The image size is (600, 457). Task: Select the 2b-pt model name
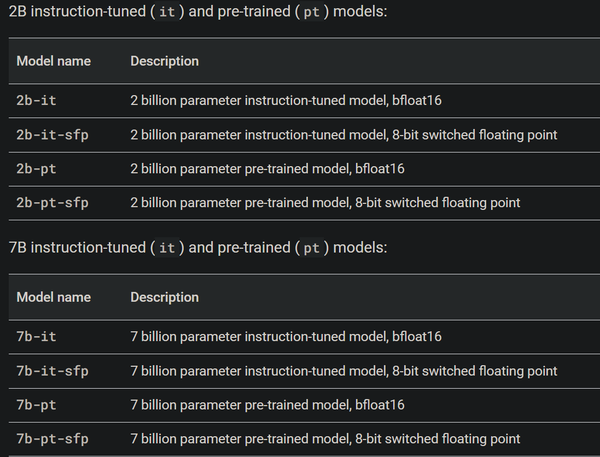pyautogui.click(x=36, y=169)
